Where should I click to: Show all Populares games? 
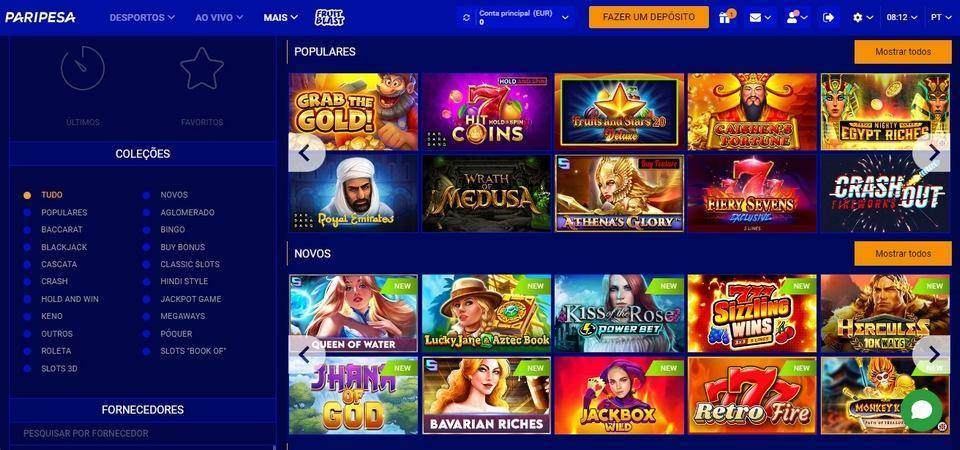click(903, 52)
